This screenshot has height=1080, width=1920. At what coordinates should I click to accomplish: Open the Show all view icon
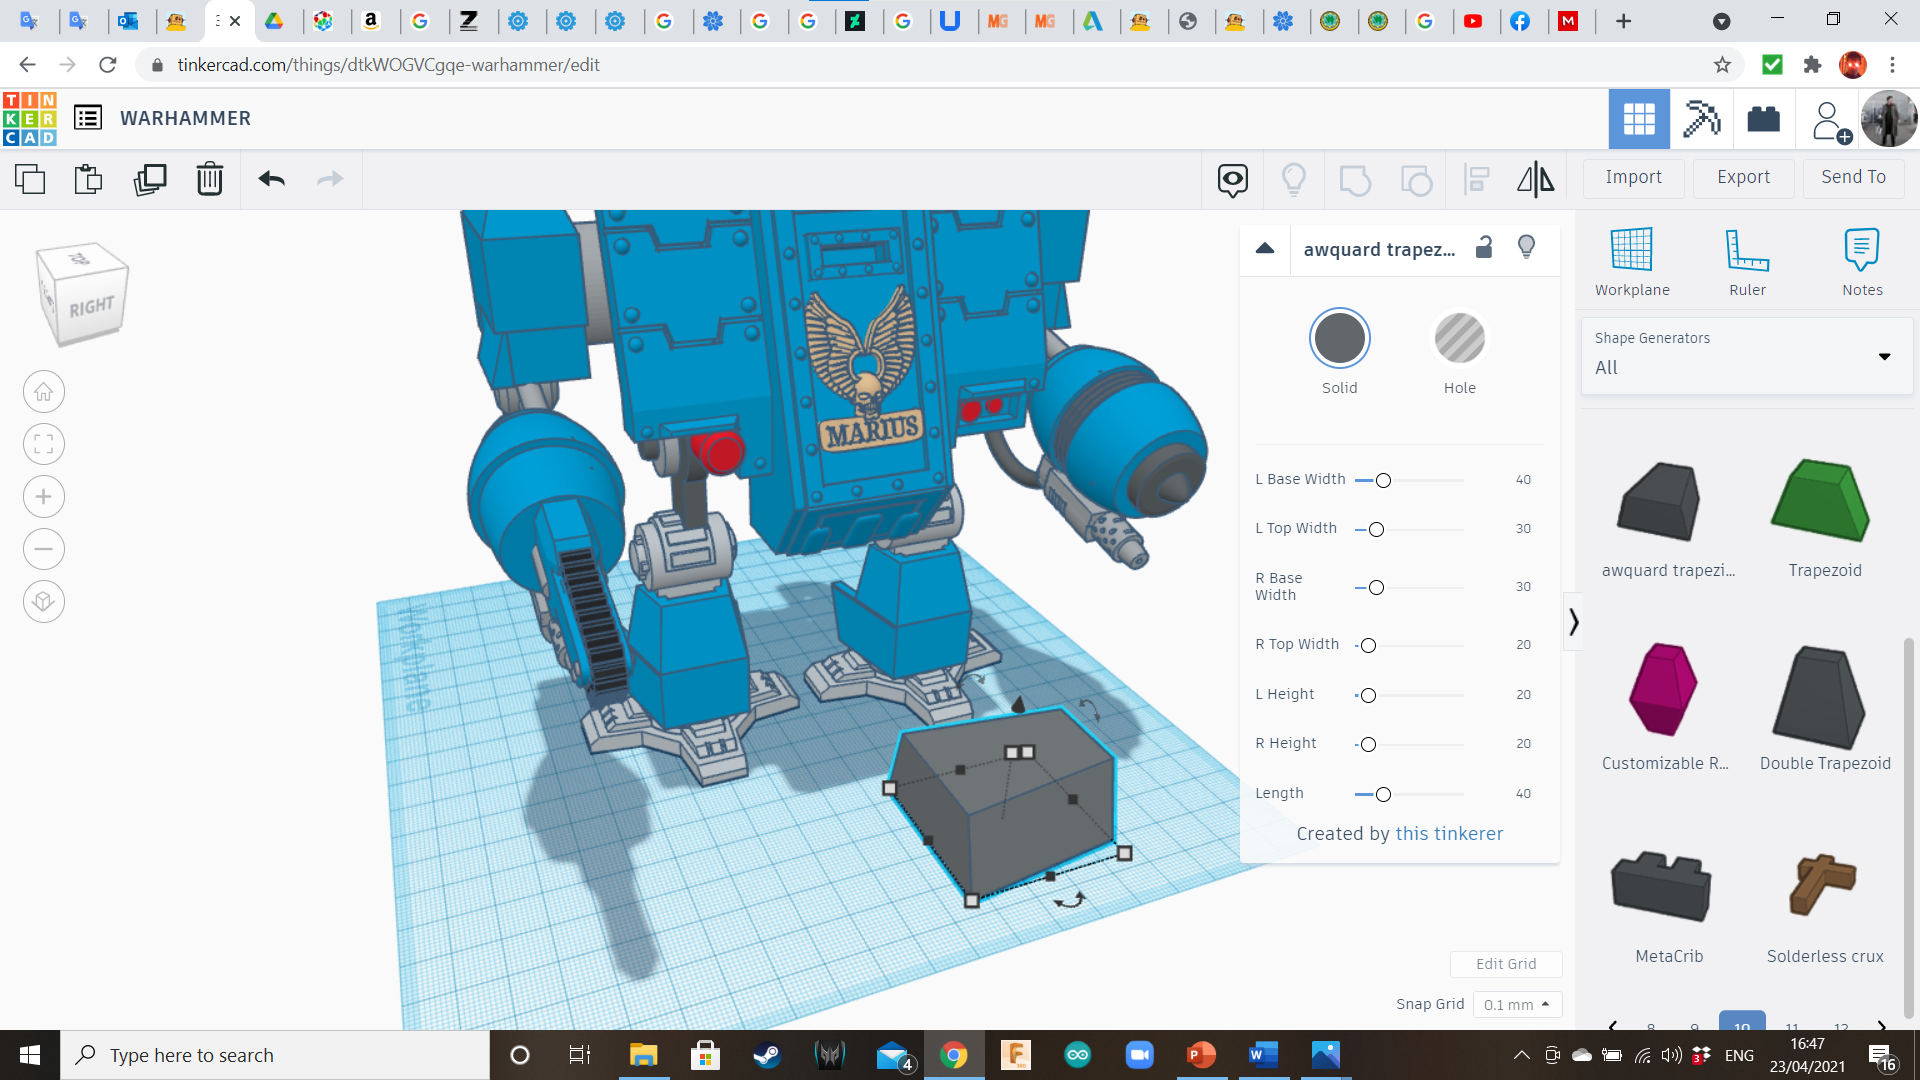[1233, 180]
